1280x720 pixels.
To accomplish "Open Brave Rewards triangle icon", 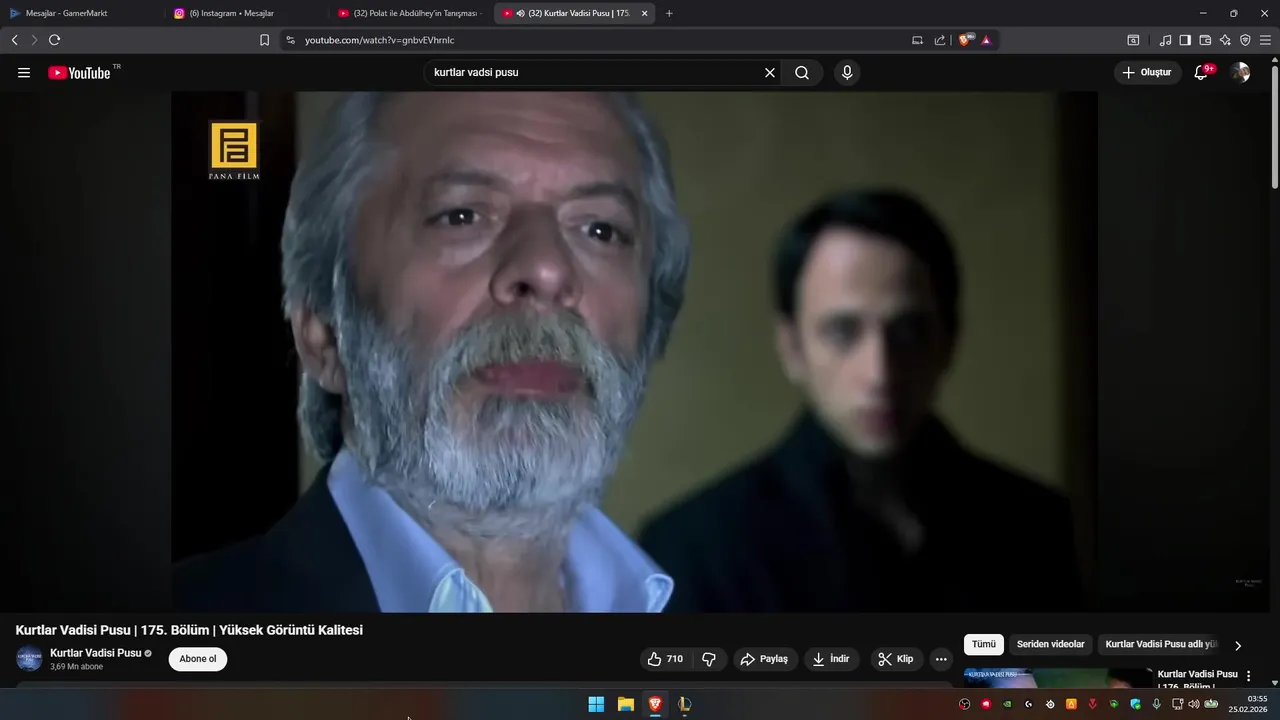I will click(986, 40).
